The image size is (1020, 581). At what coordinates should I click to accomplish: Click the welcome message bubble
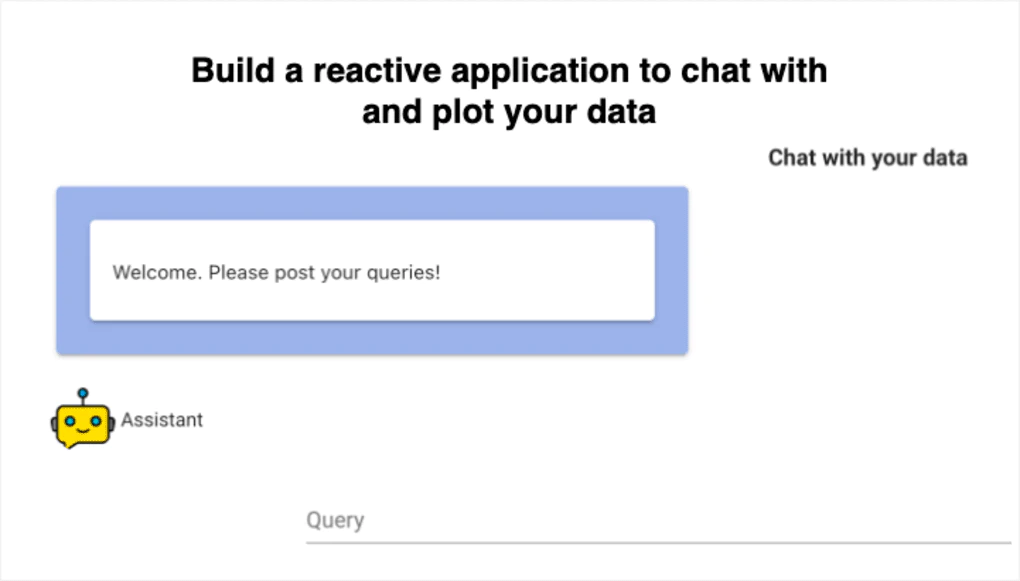point(373,271)
